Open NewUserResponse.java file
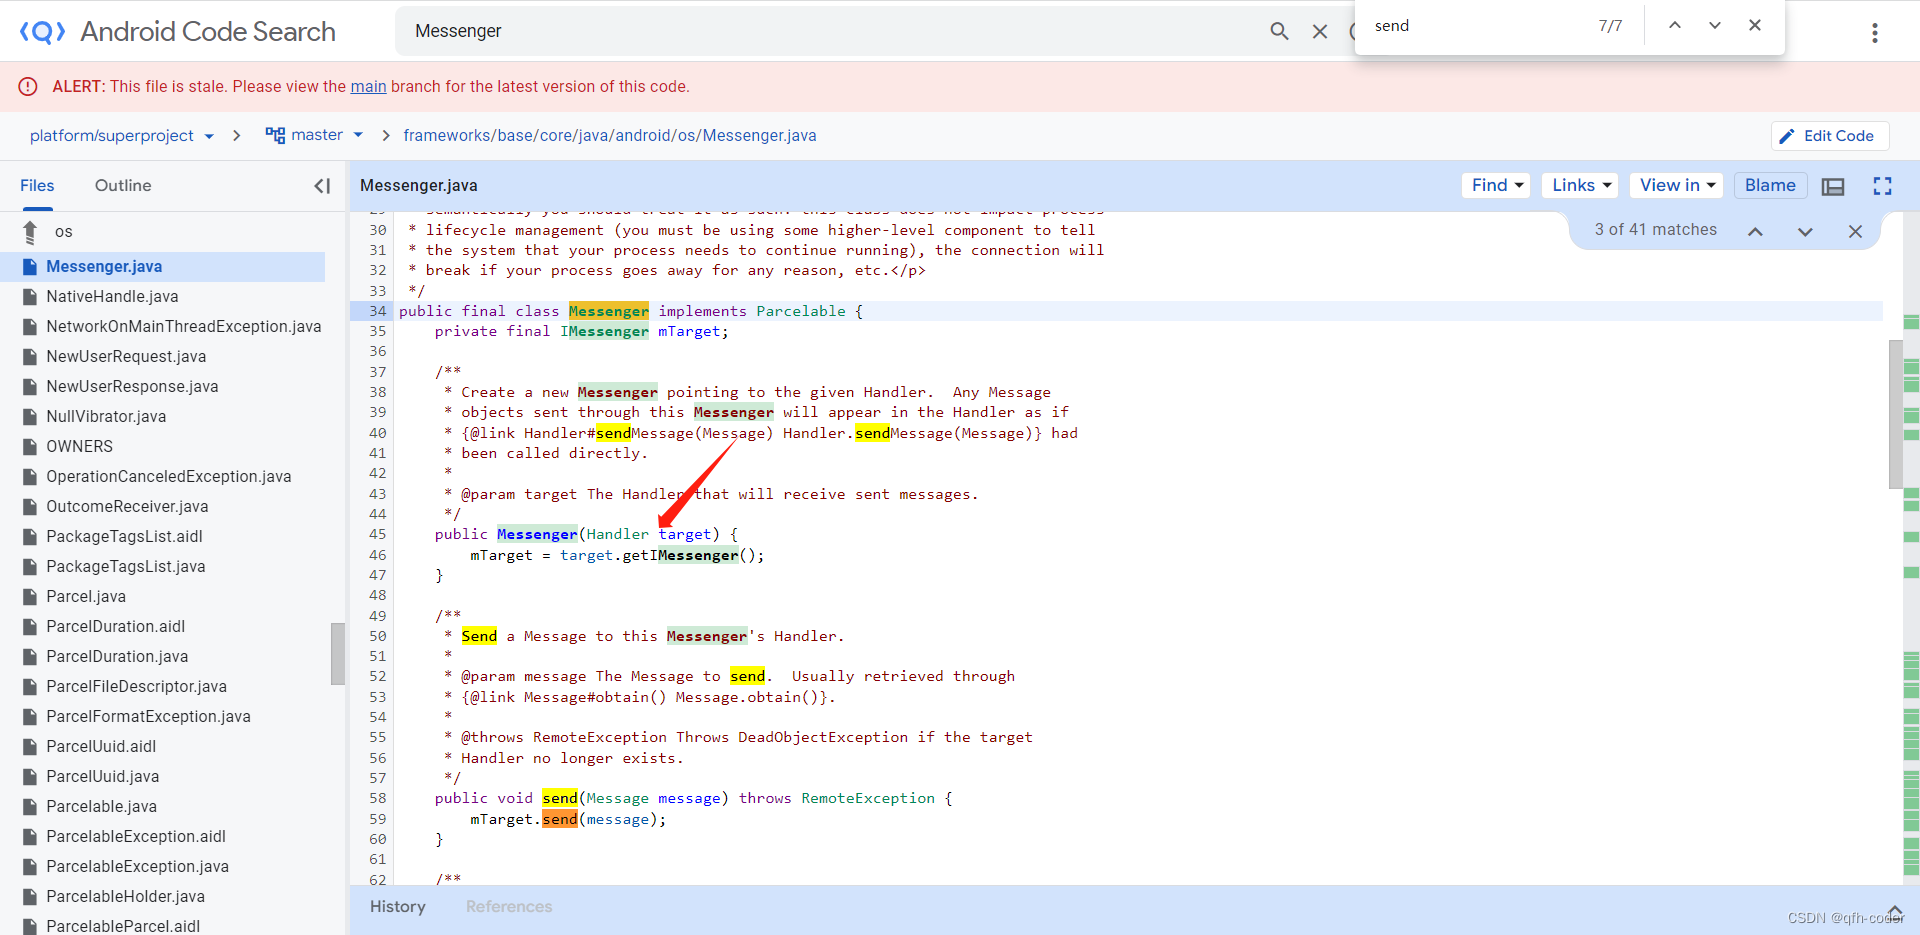This screenshot has width=1920, height=935. [132, 387]
